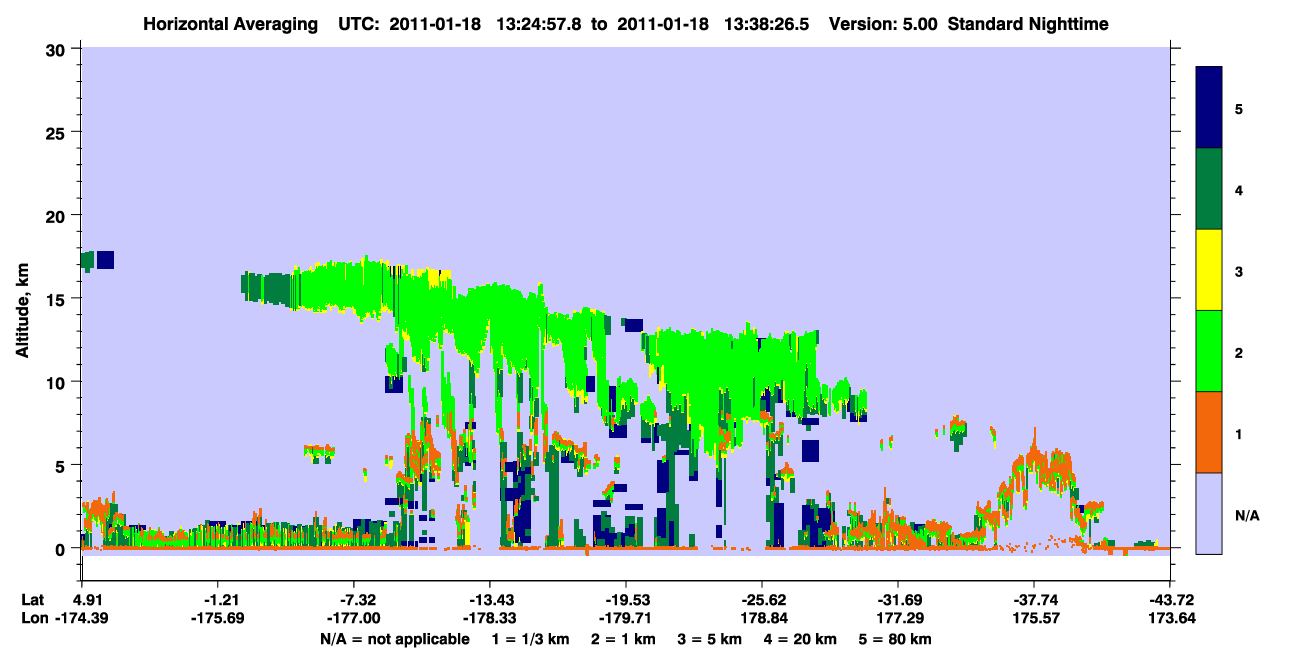Viewport: 1300px width, 667px height.
Task: Click the dark blue colorbar segment labeled 5
Action: 1209,108
